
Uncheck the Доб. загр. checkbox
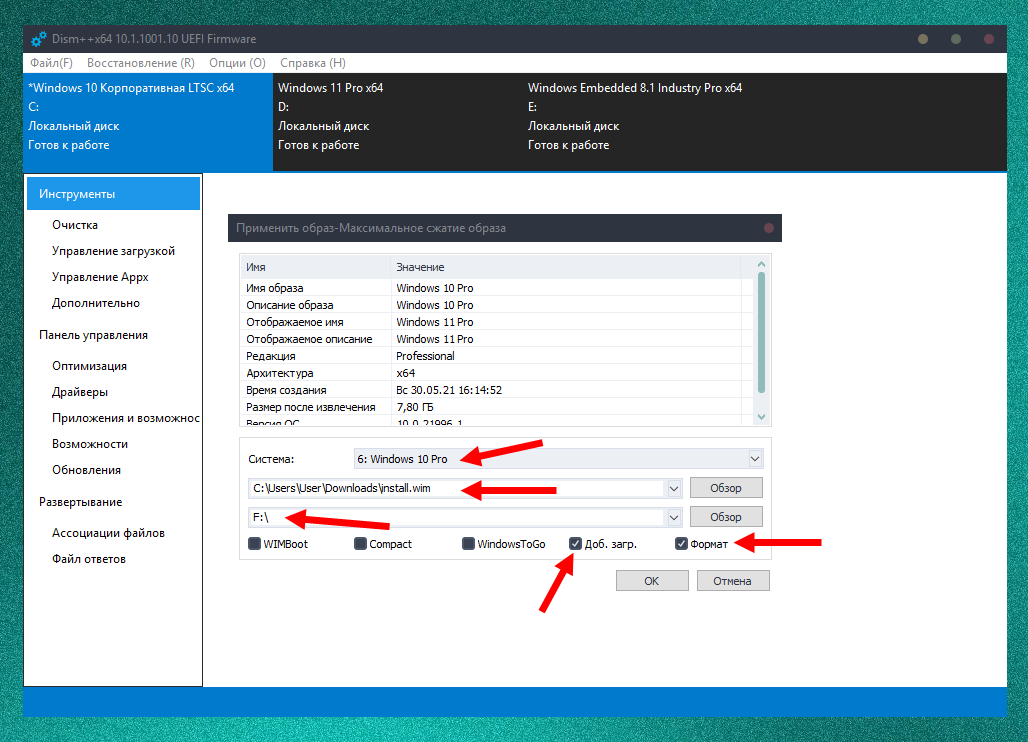pyautogui.click(x=575, y=543)
